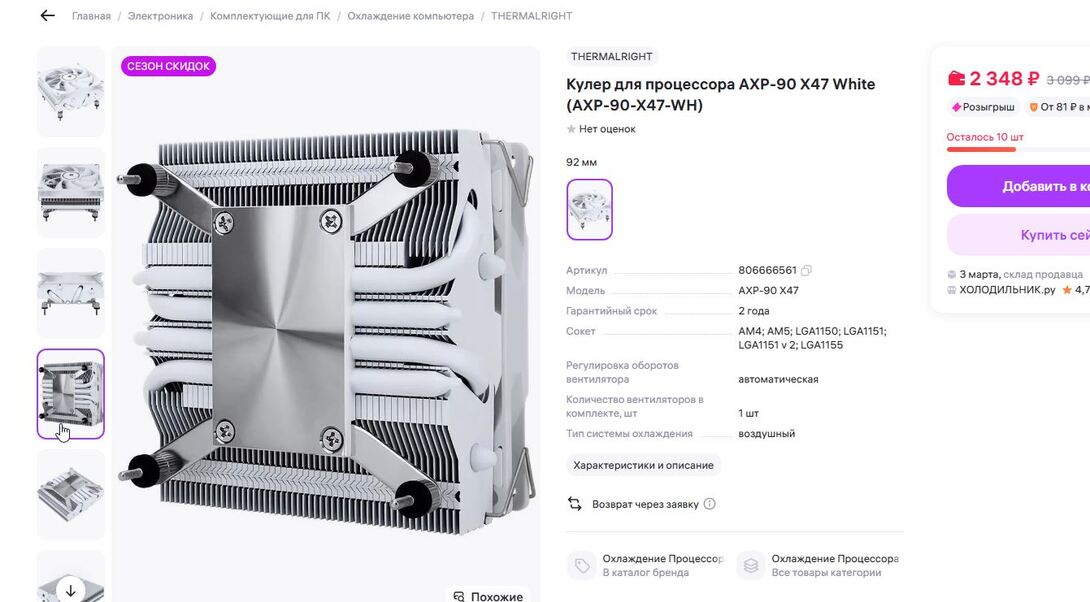Open the THERMALRIGHT brand tag
Image resolution: width=1090 pixels, height=602 pixels.
612,56
